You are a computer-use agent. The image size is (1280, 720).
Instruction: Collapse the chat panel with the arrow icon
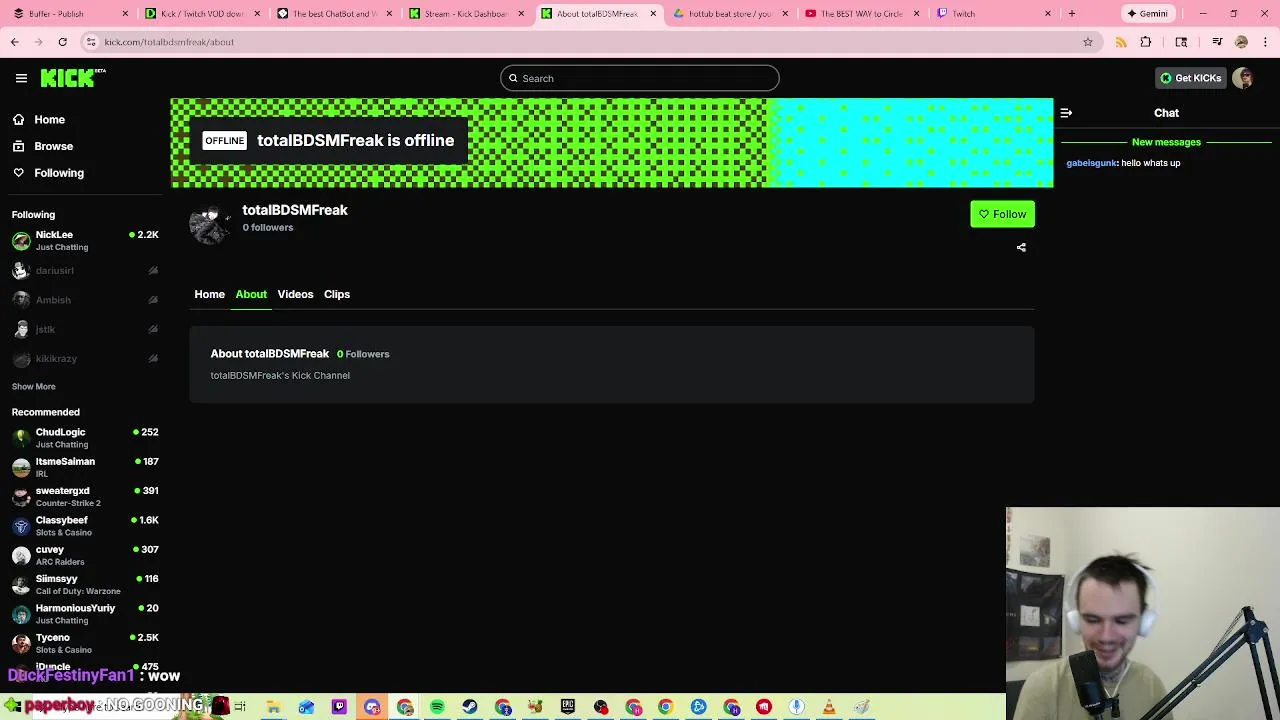(x=1066, y=113)
